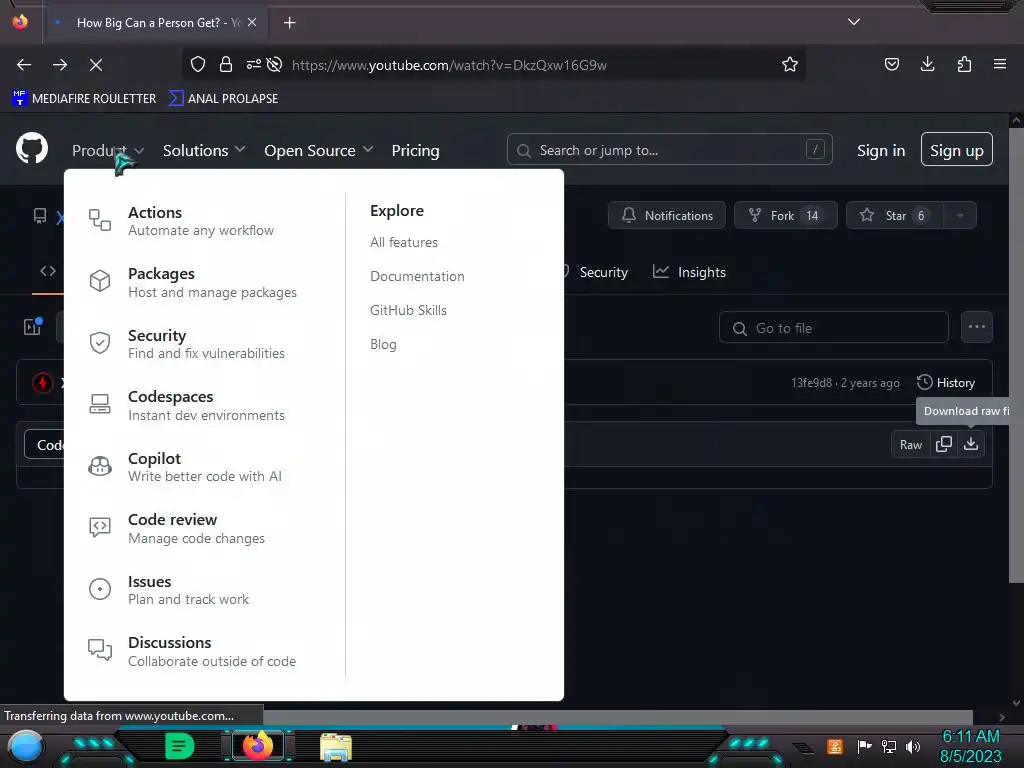Expand the Open Source dropdown menu
Screen dimensions: 1024x768
click(319, 150)
